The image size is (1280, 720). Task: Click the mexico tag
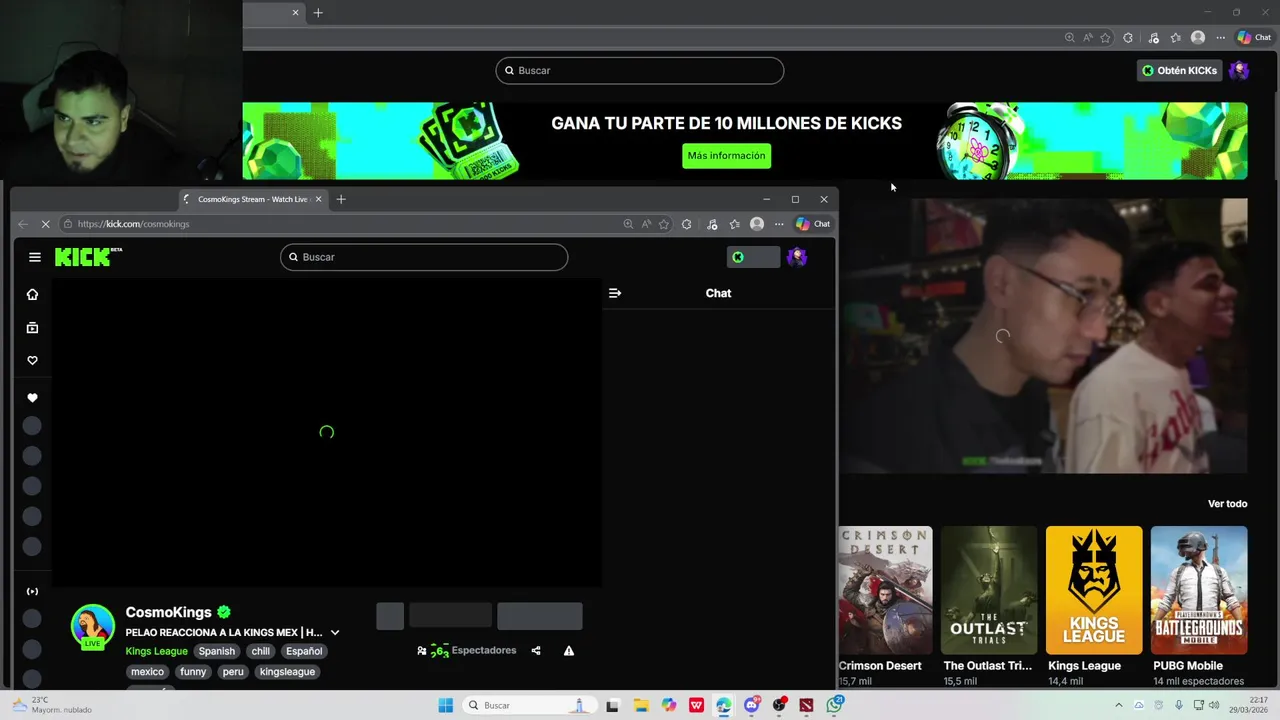pyautogui.click(x=147, y=672)
